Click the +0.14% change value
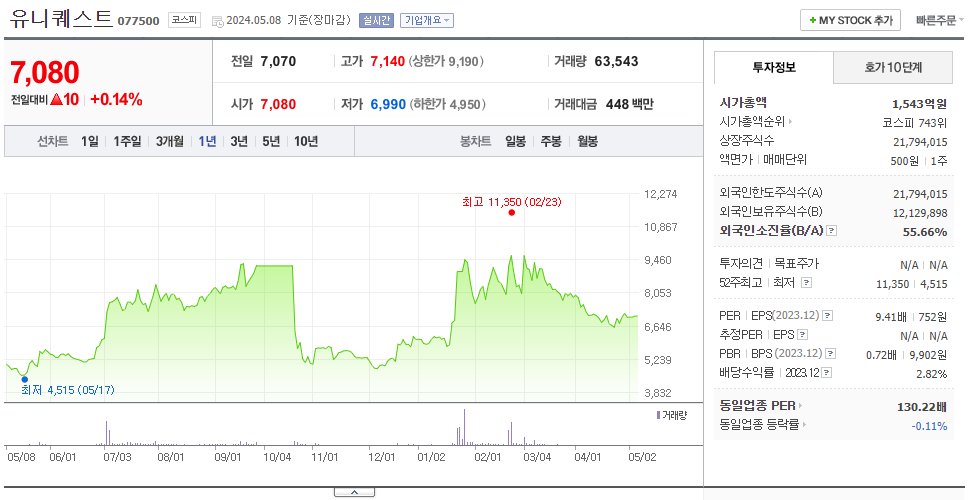The width and height of the screenshot is (968, 500). [x=117, y=99]
